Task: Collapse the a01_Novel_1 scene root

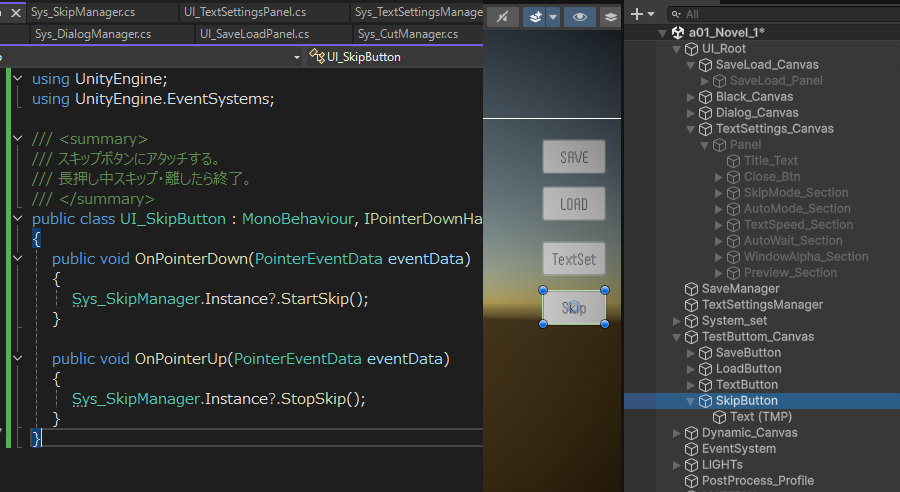Action: tap(661, 33)
